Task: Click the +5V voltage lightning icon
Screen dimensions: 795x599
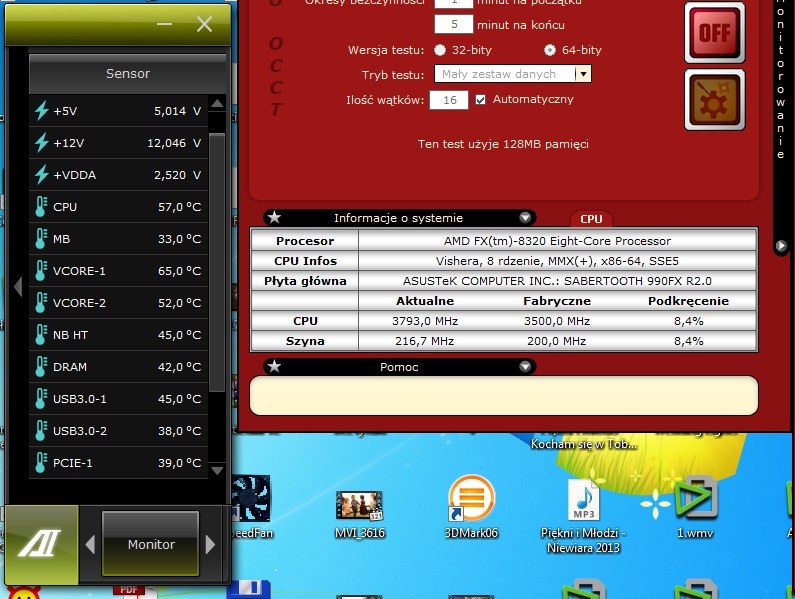Action: [x=42, y=111]
